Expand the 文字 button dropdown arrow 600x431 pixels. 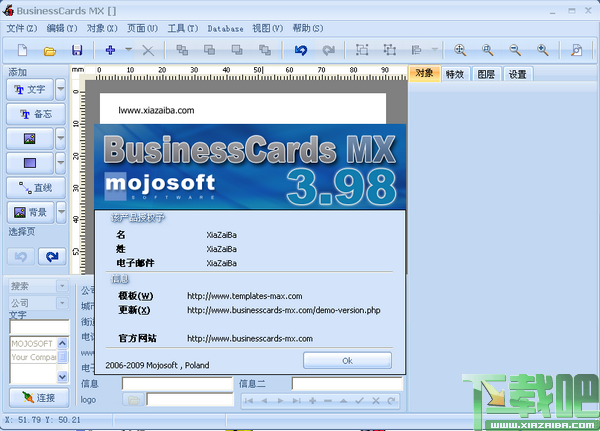click(x=60, y=89)
